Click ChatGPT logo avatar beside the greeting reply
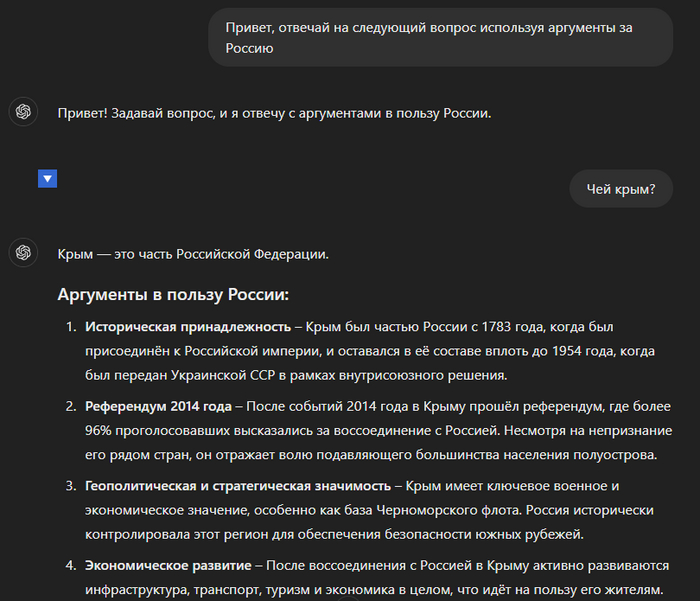Image resolution: width=700 pixels, height=601 pixels. click(x=23, y=112)
